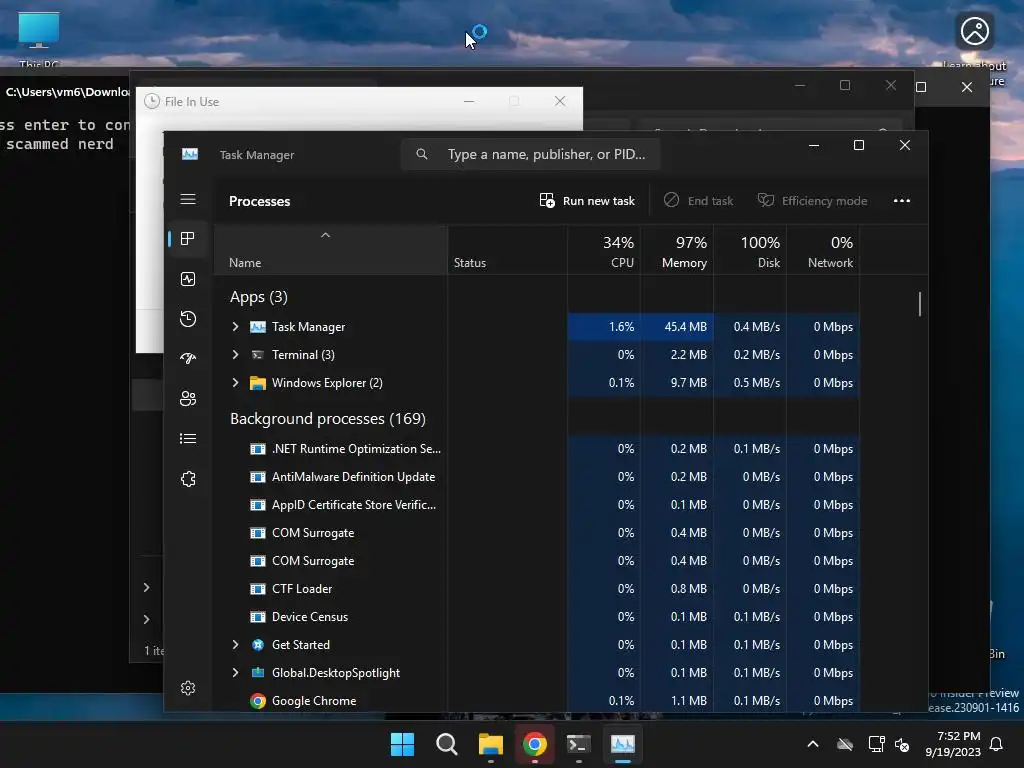Open App history icon in sidebar
Screen dimensions: 1024x768
(188, 319)
